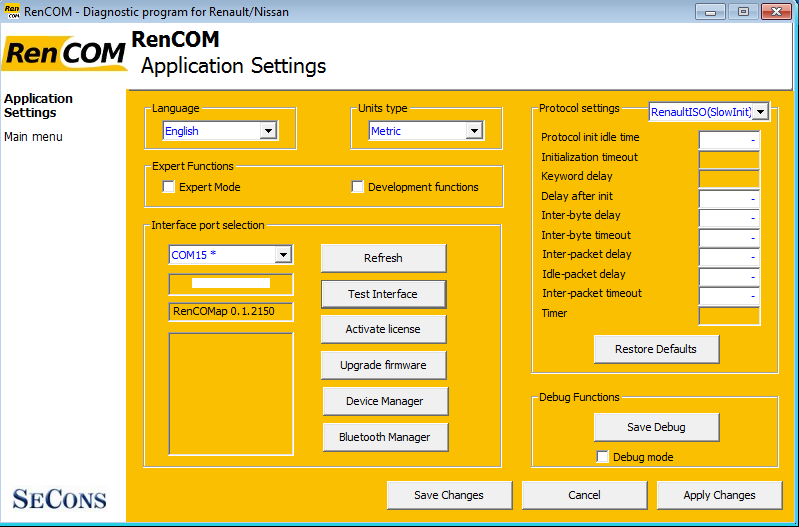Click the Timer field
799x527 pixels.
point(729,315)
